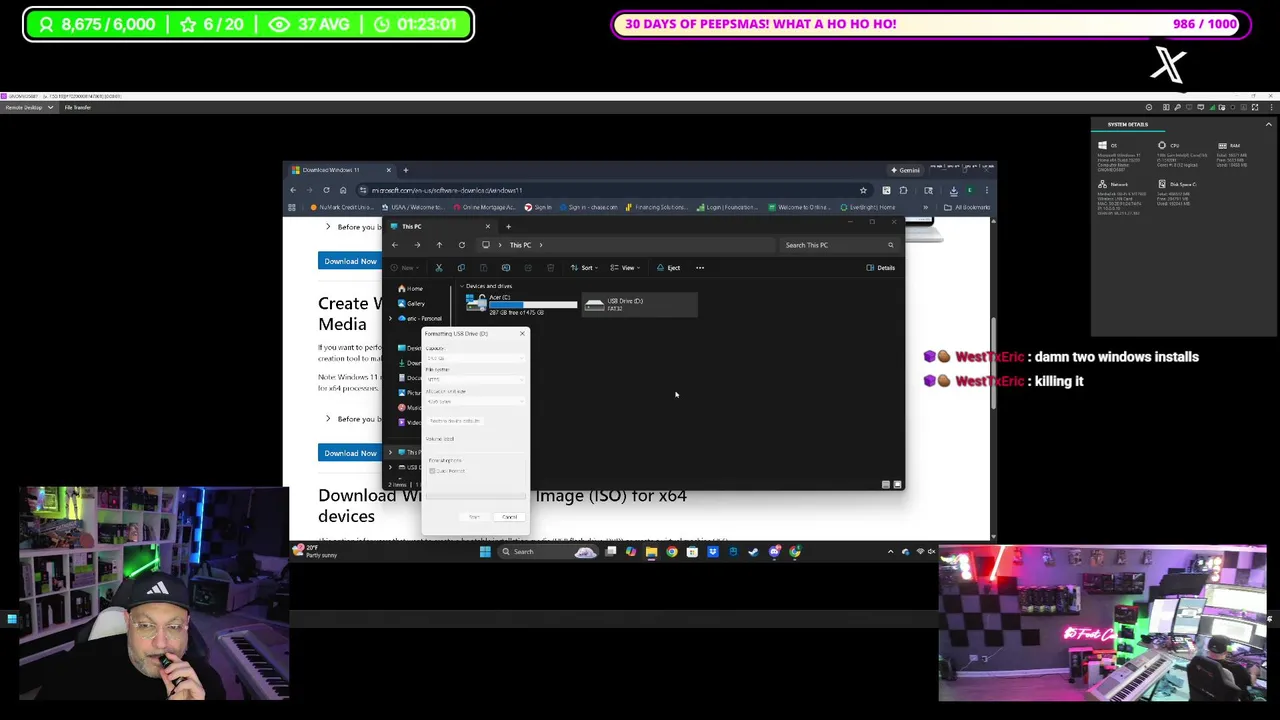Screen dimensions: 1280x720
Task: Open the File Transfer menu
Action: (77, 107)
